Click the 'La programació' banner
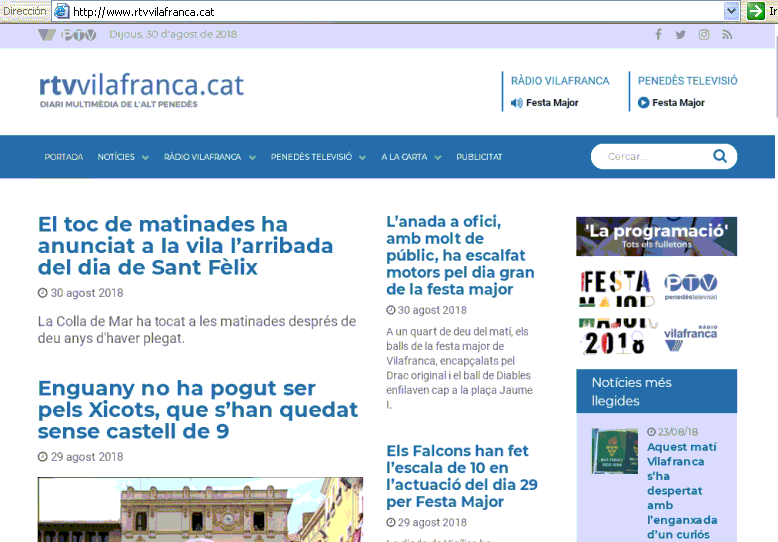 click(656, 236)
